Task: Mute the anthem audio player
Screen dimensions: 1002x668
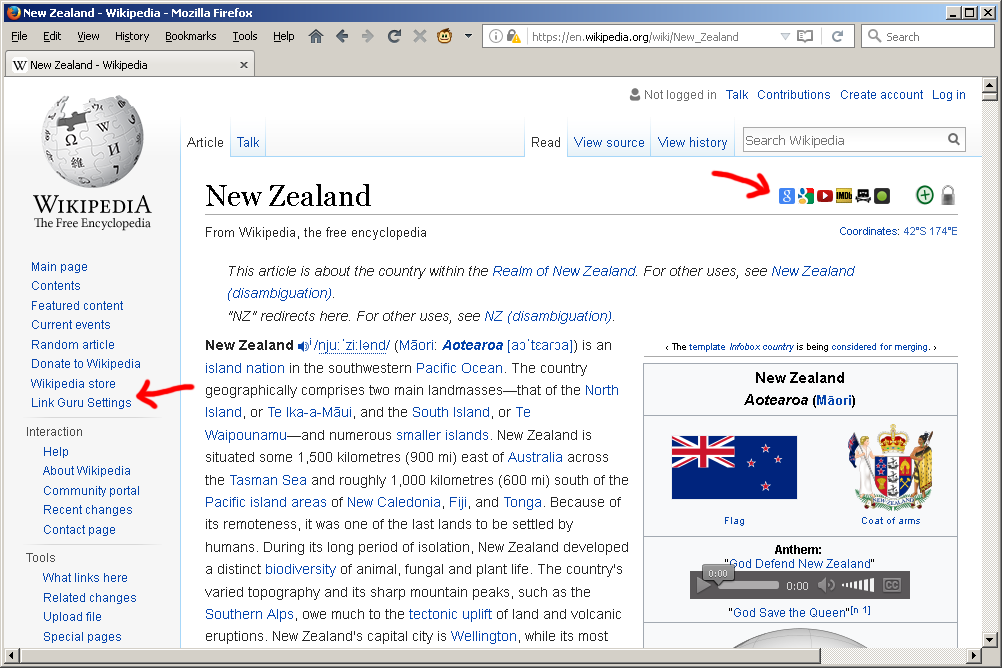Action: pos(826,586)
